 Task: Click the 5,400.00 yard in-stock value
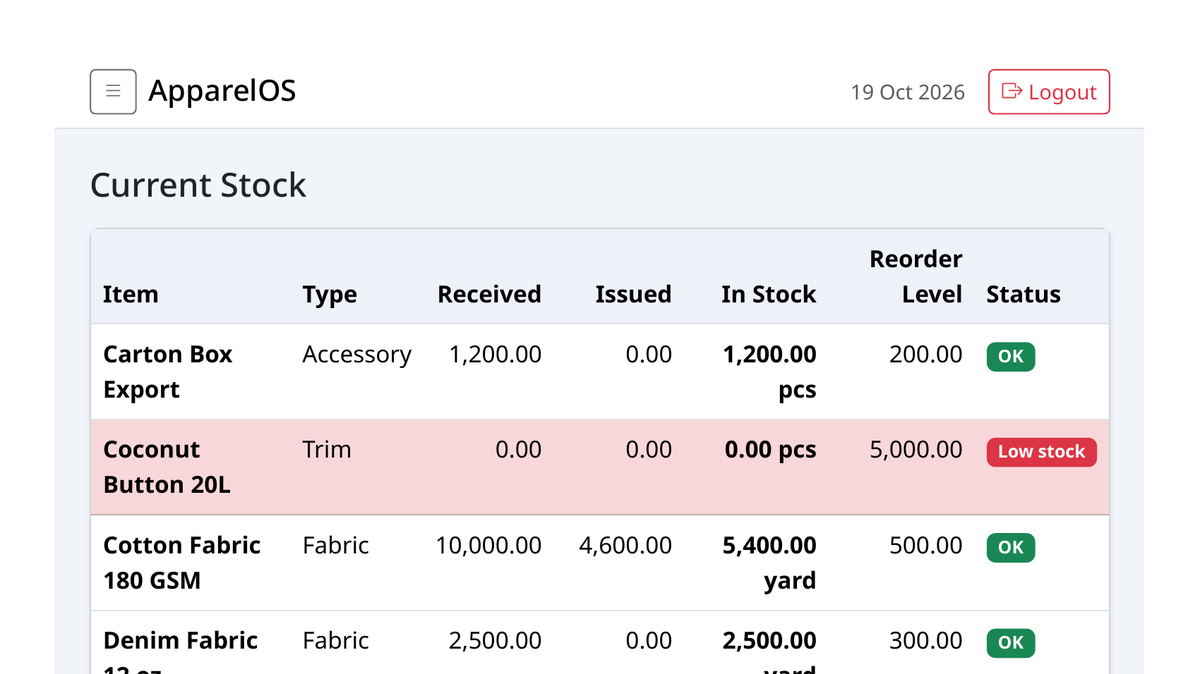(x=770, y=563)
